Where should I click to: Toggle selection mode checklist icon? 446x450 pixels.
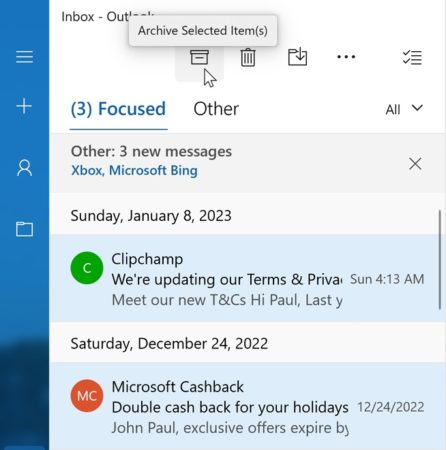click(x=412, y=57)
